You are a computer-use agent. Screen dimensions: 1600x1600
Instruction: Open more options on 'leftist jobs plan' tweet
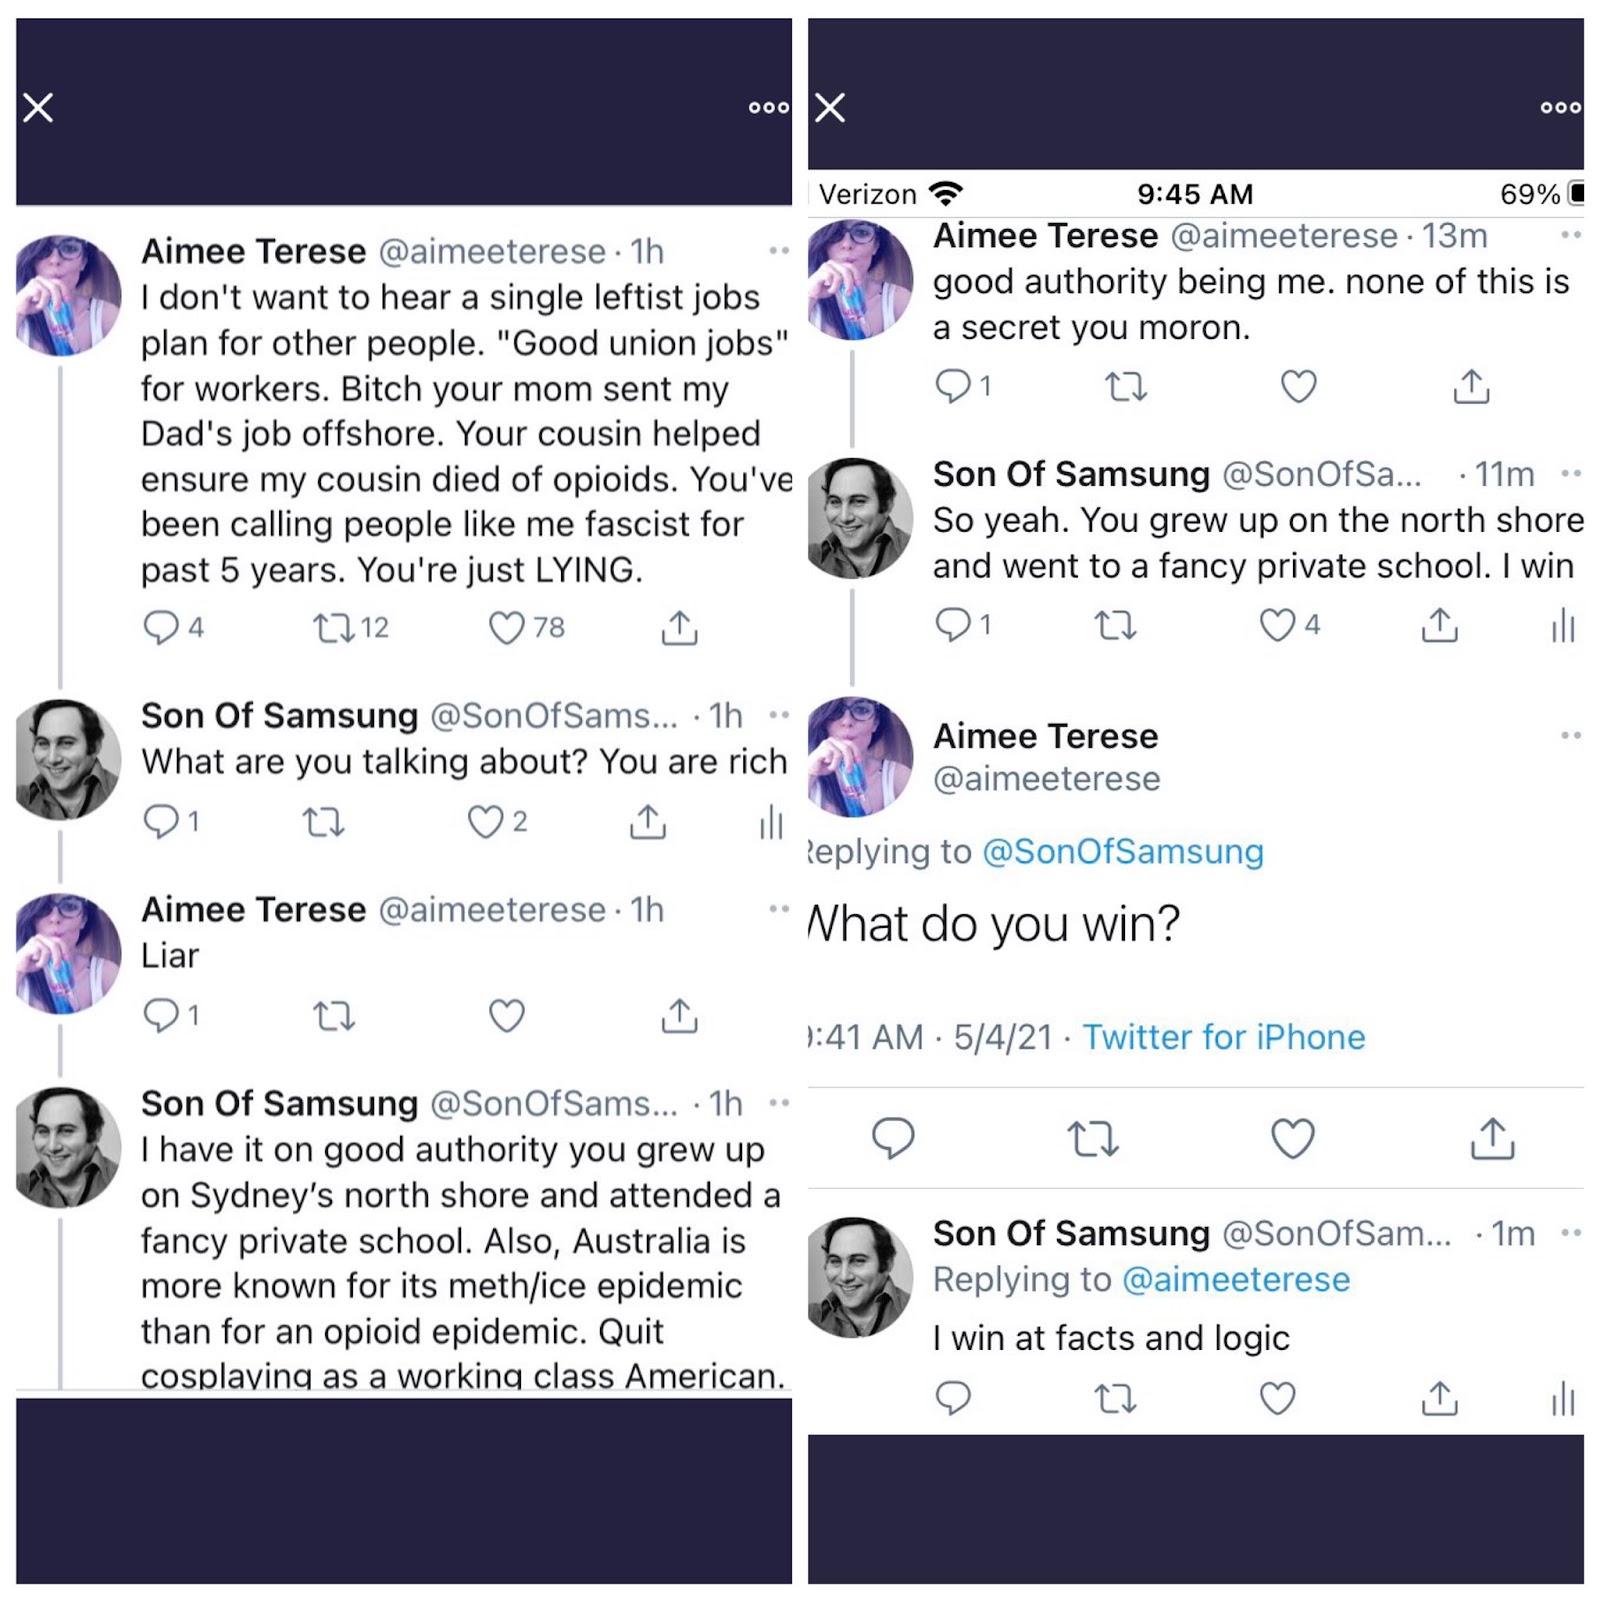coord(779,251)
